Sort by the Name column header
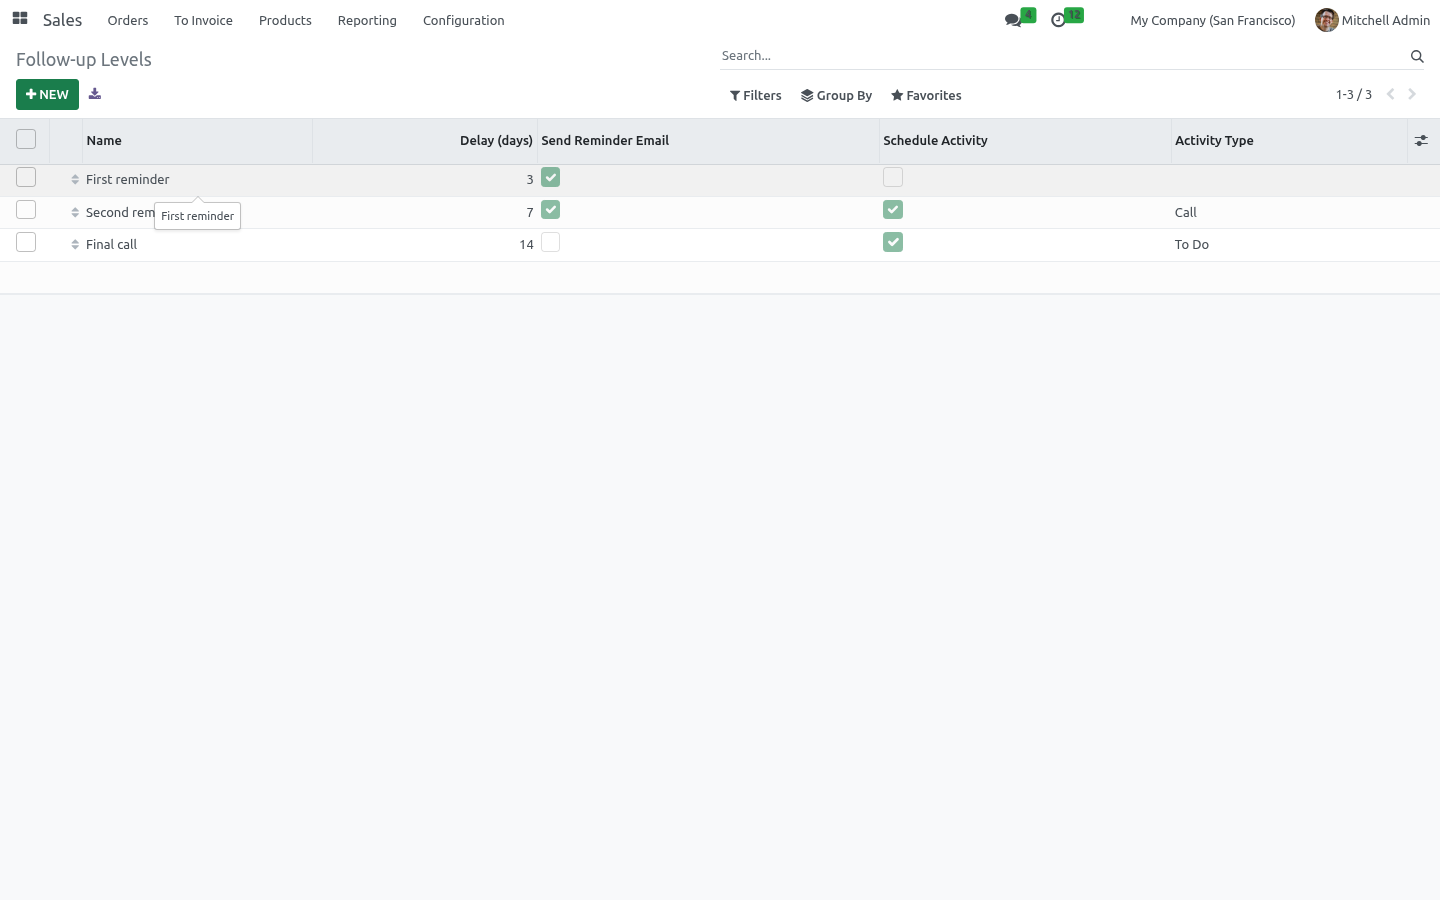 tap(198, 141)
